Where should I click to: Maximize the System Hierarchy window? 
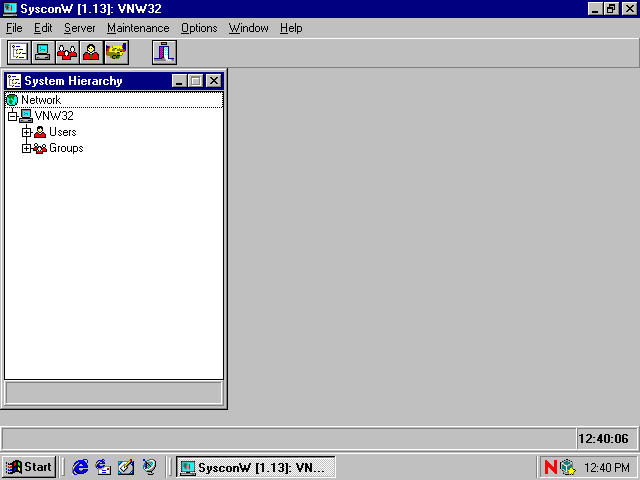coord(196,81)
